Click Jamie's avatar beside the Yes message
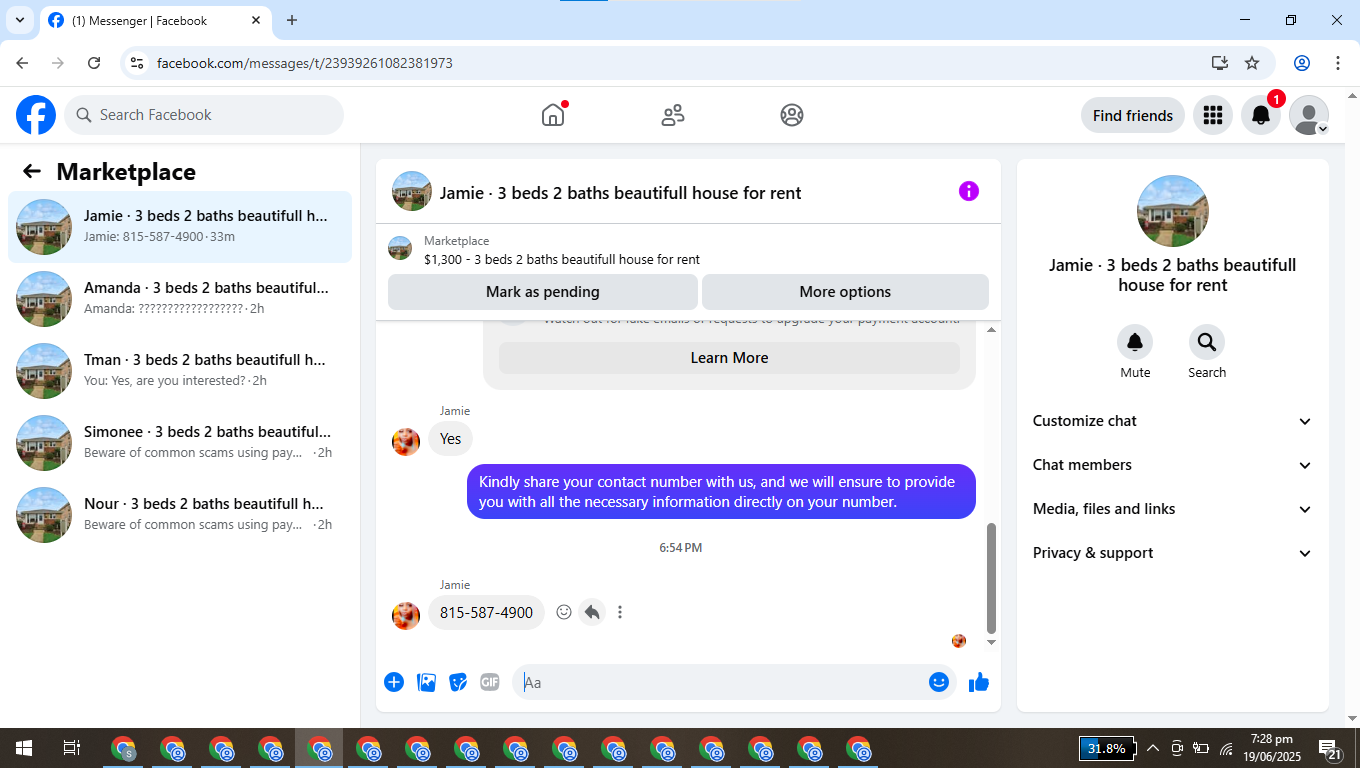 point(406,441)
